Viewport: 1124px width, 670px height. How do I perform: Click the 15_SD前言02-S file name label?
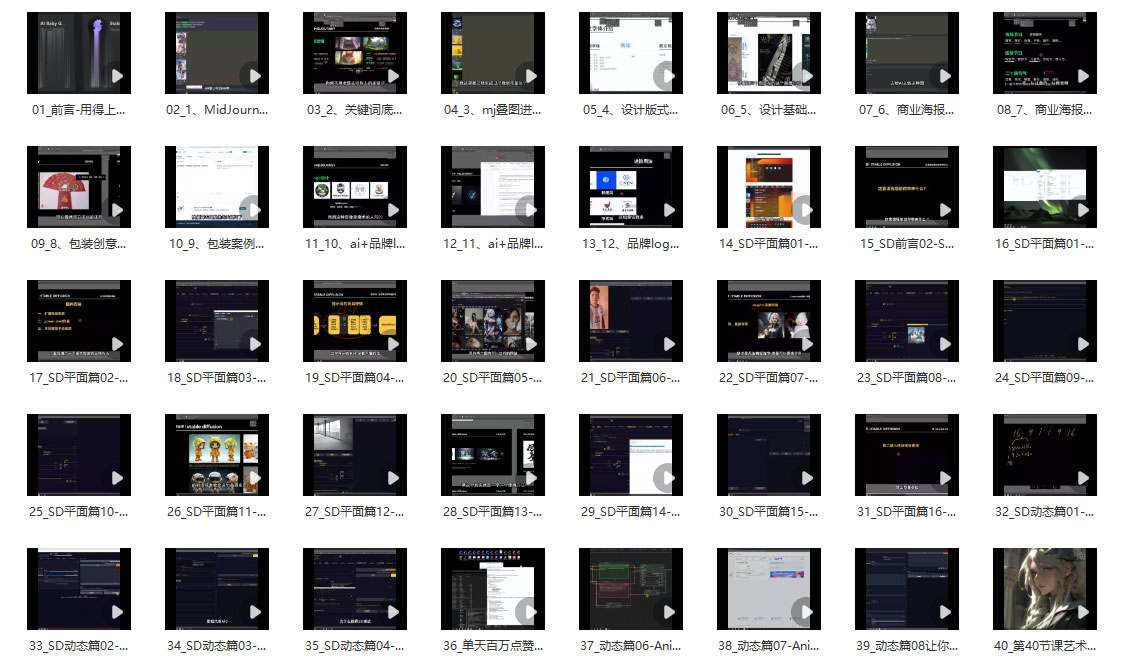coord(907,244)
